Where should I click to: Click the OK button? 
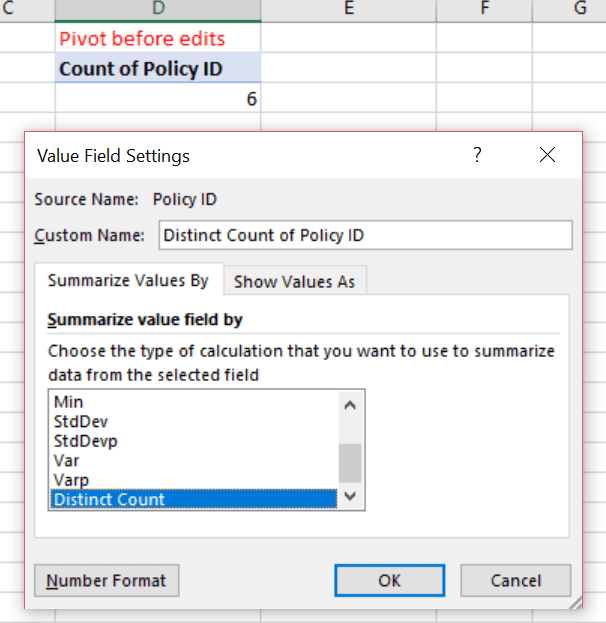(x=389, y=580)
